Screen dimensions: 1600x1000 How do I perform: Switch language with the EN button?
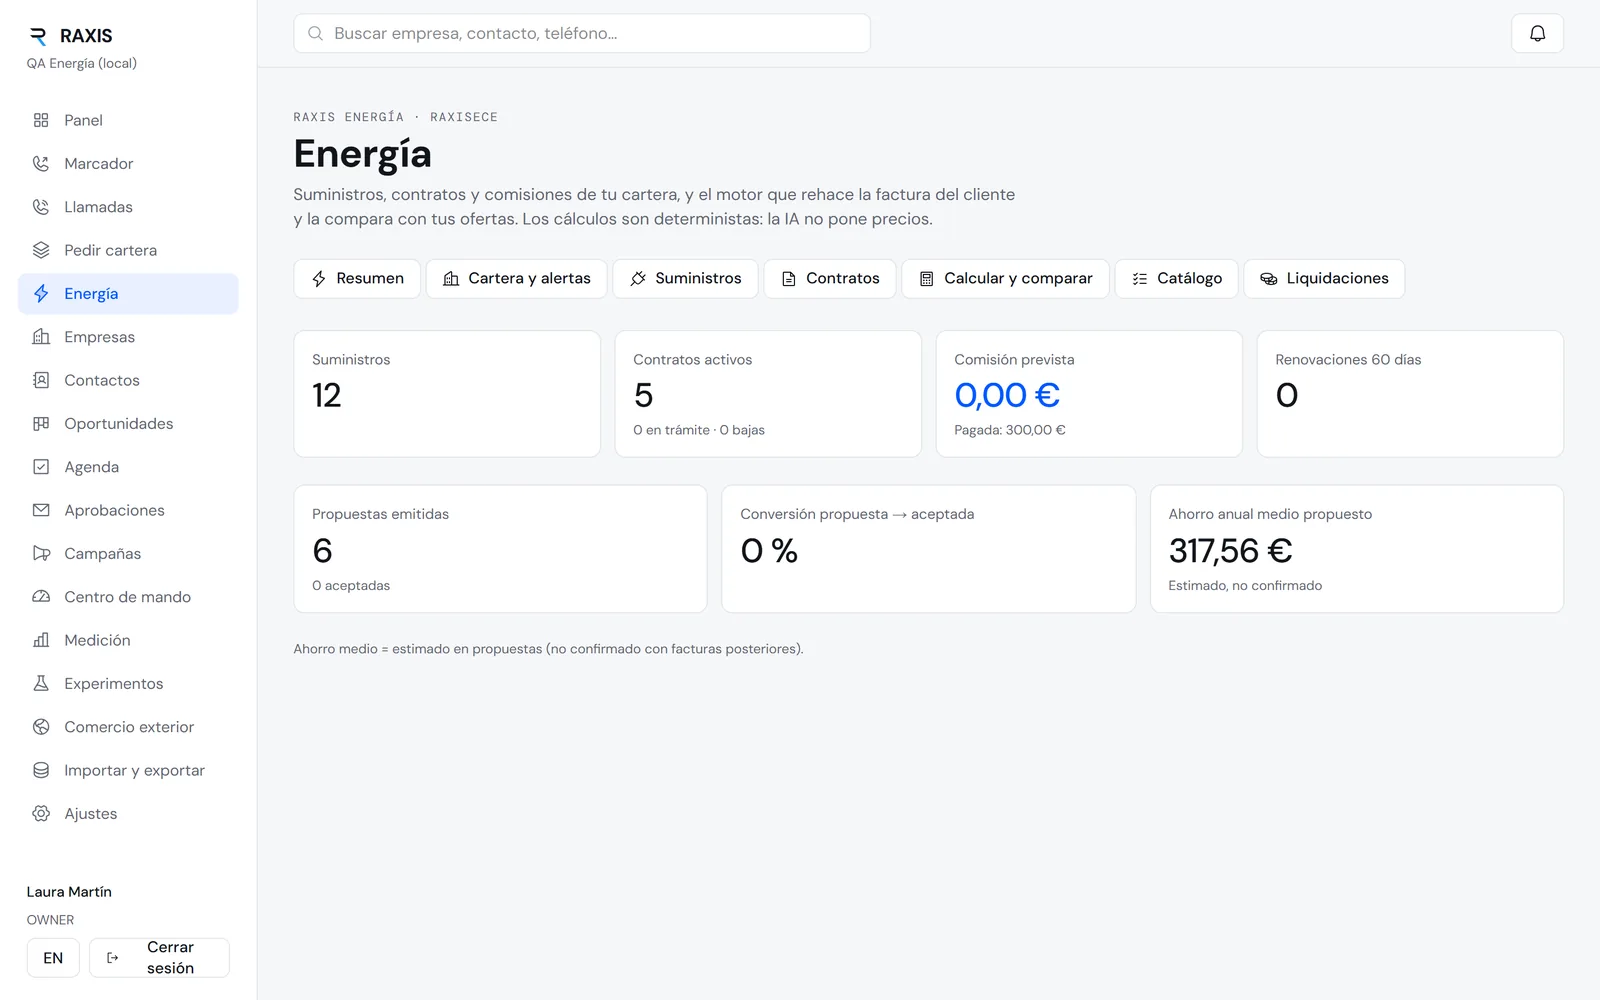tap(53, 958)
